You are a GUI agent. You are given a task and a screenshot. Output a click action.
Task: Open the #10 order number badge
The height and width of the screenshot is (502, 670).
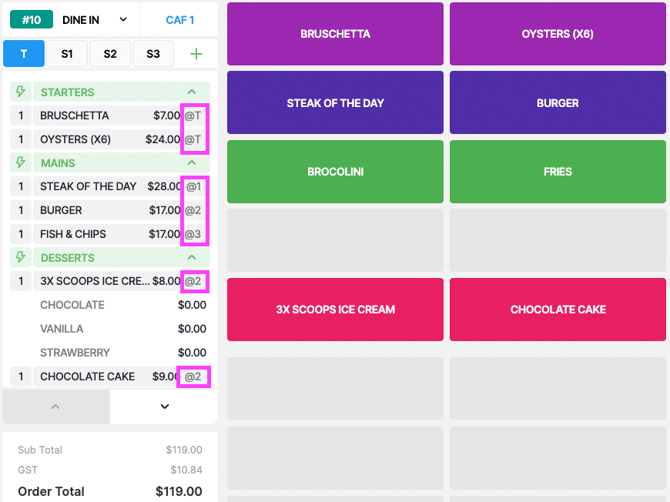coord(31,20)
